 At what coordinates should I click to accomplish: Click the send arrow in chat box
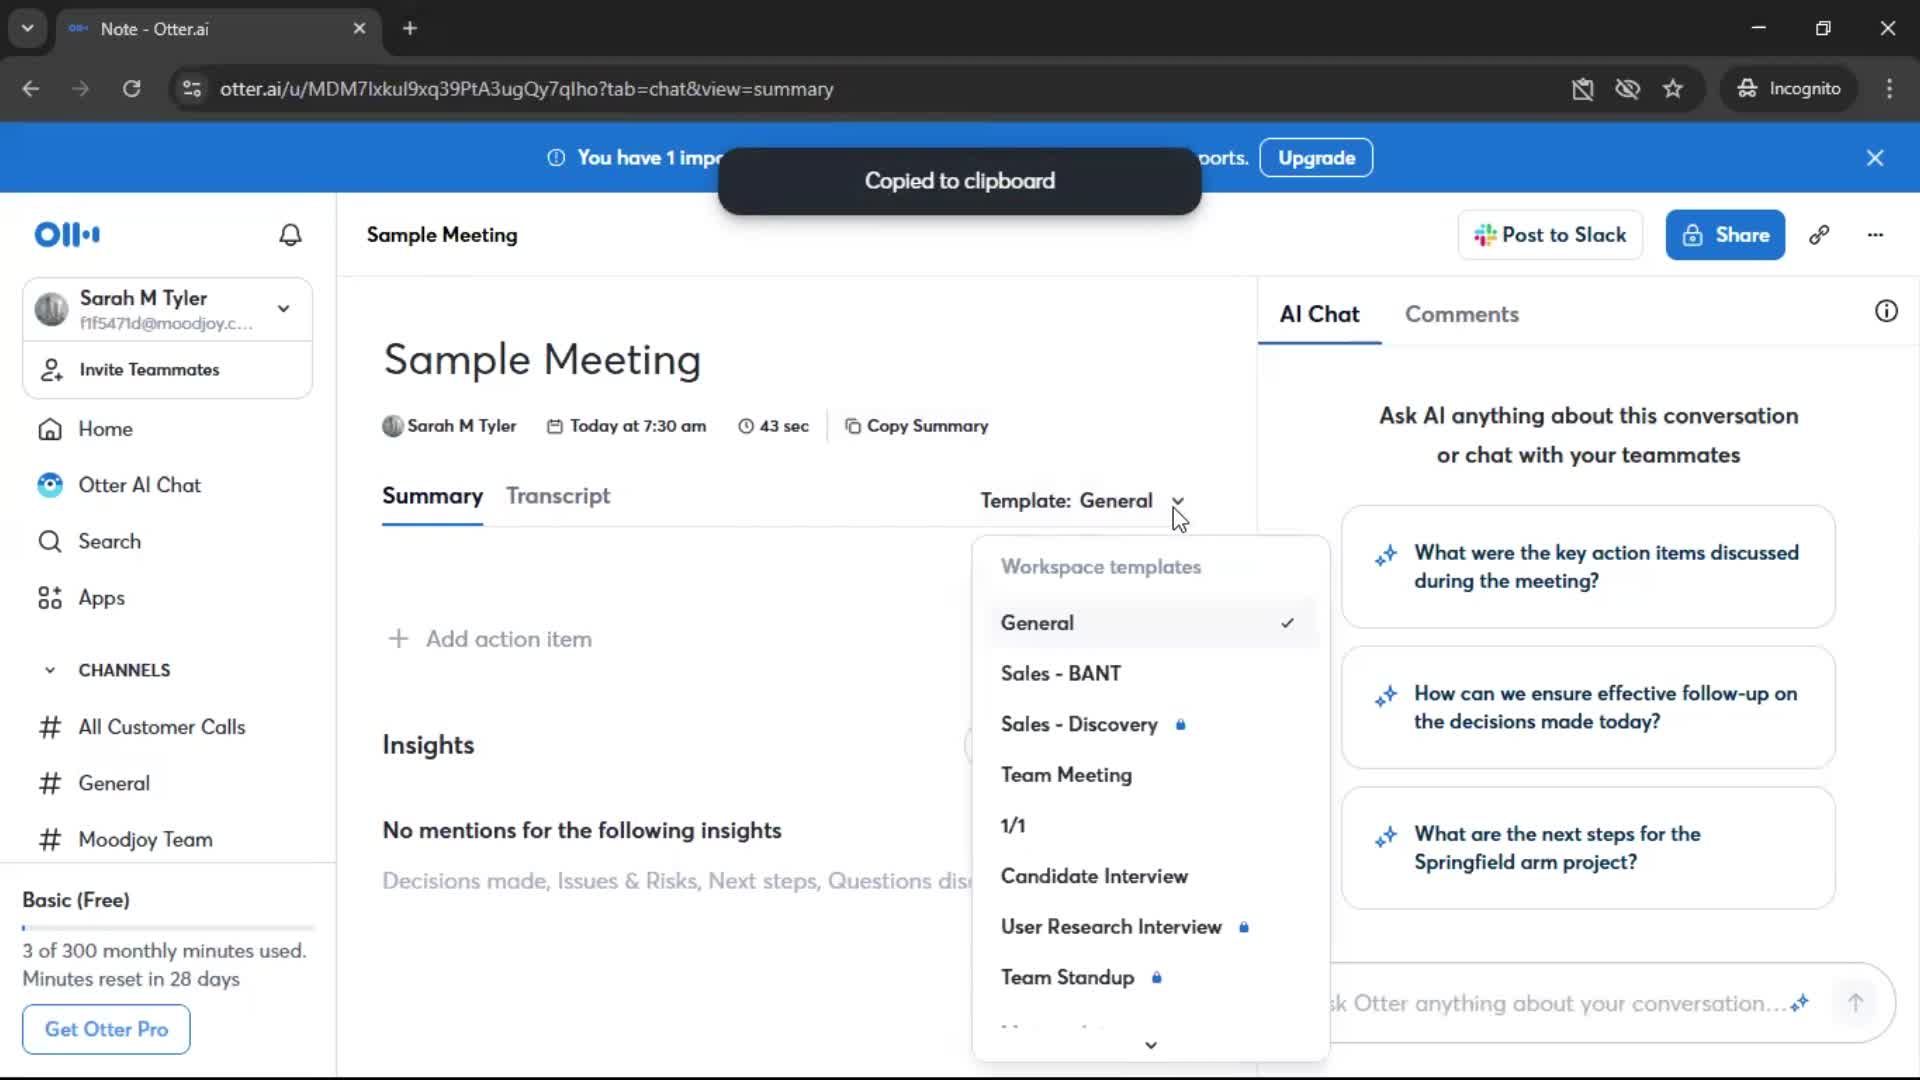[1855, 1002]
